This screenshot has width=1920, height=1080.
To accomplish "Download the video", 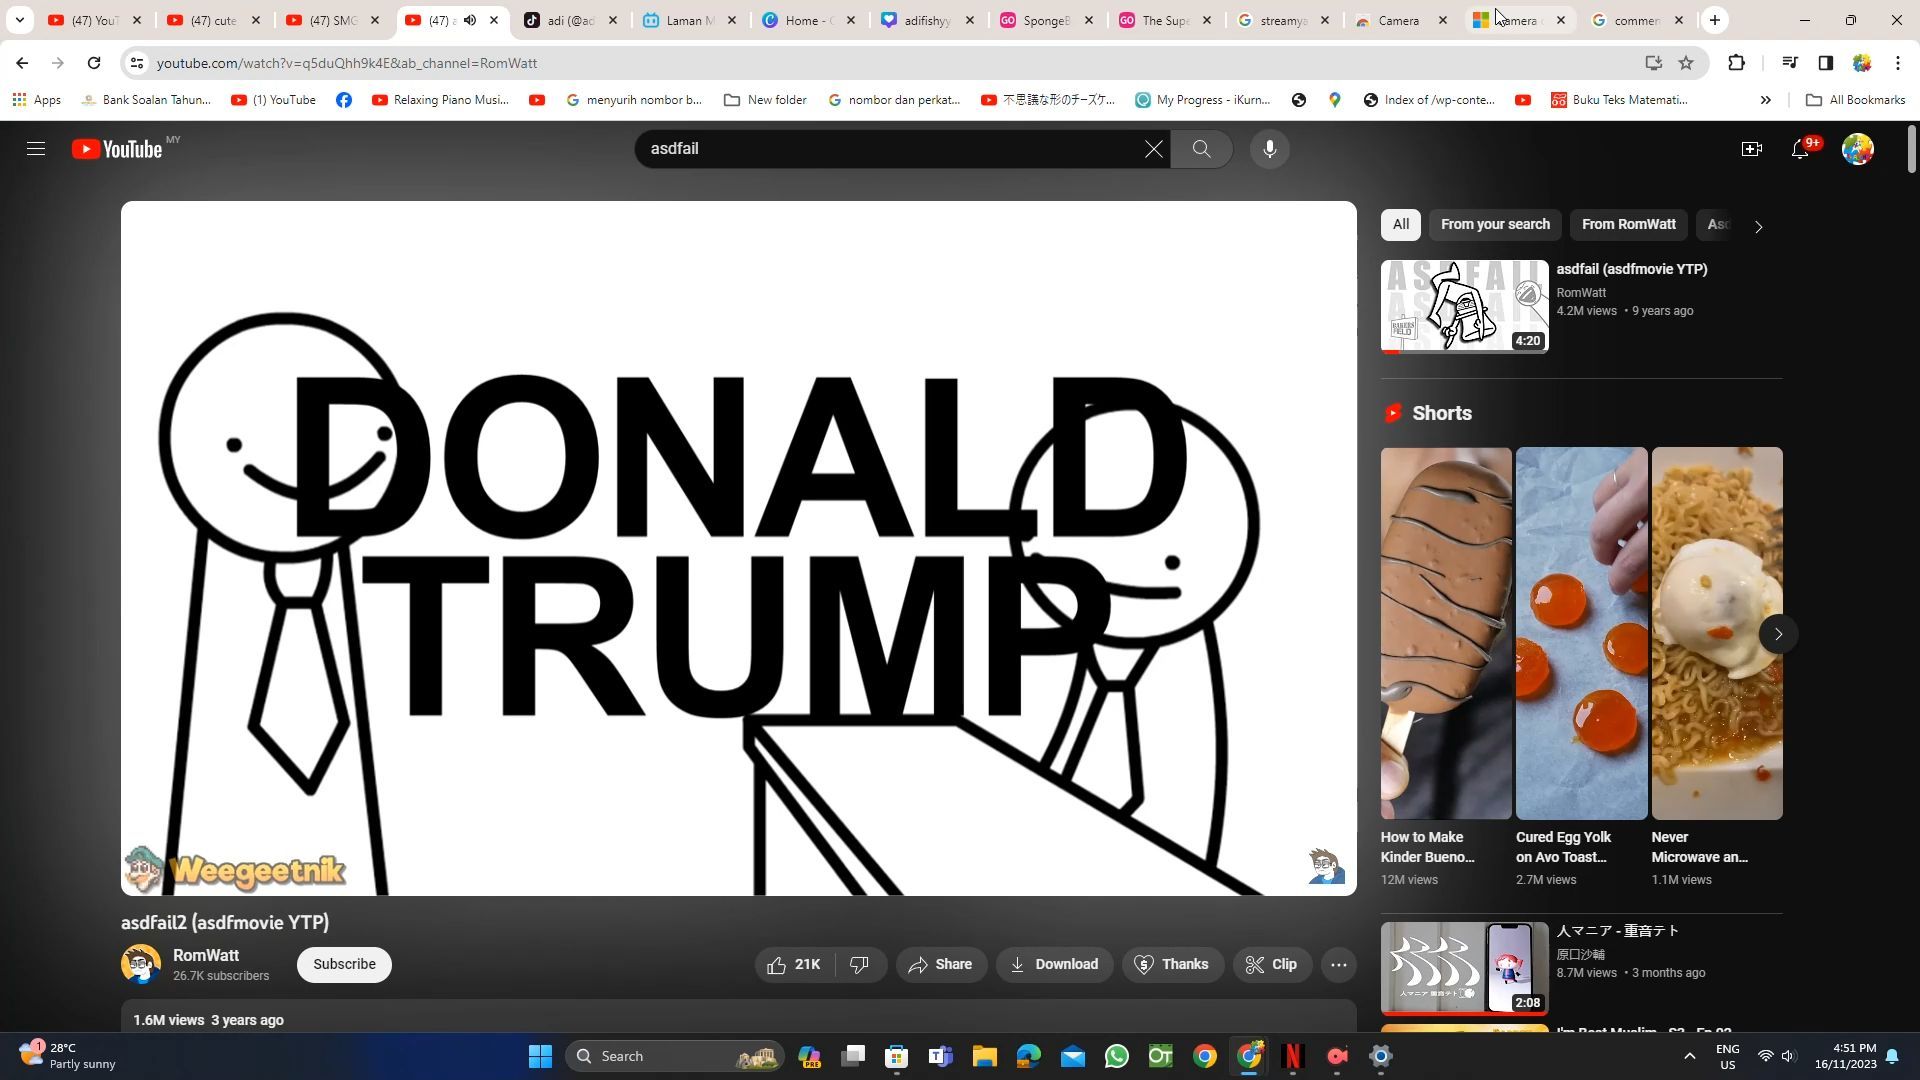I will (x=1054, y=965).
